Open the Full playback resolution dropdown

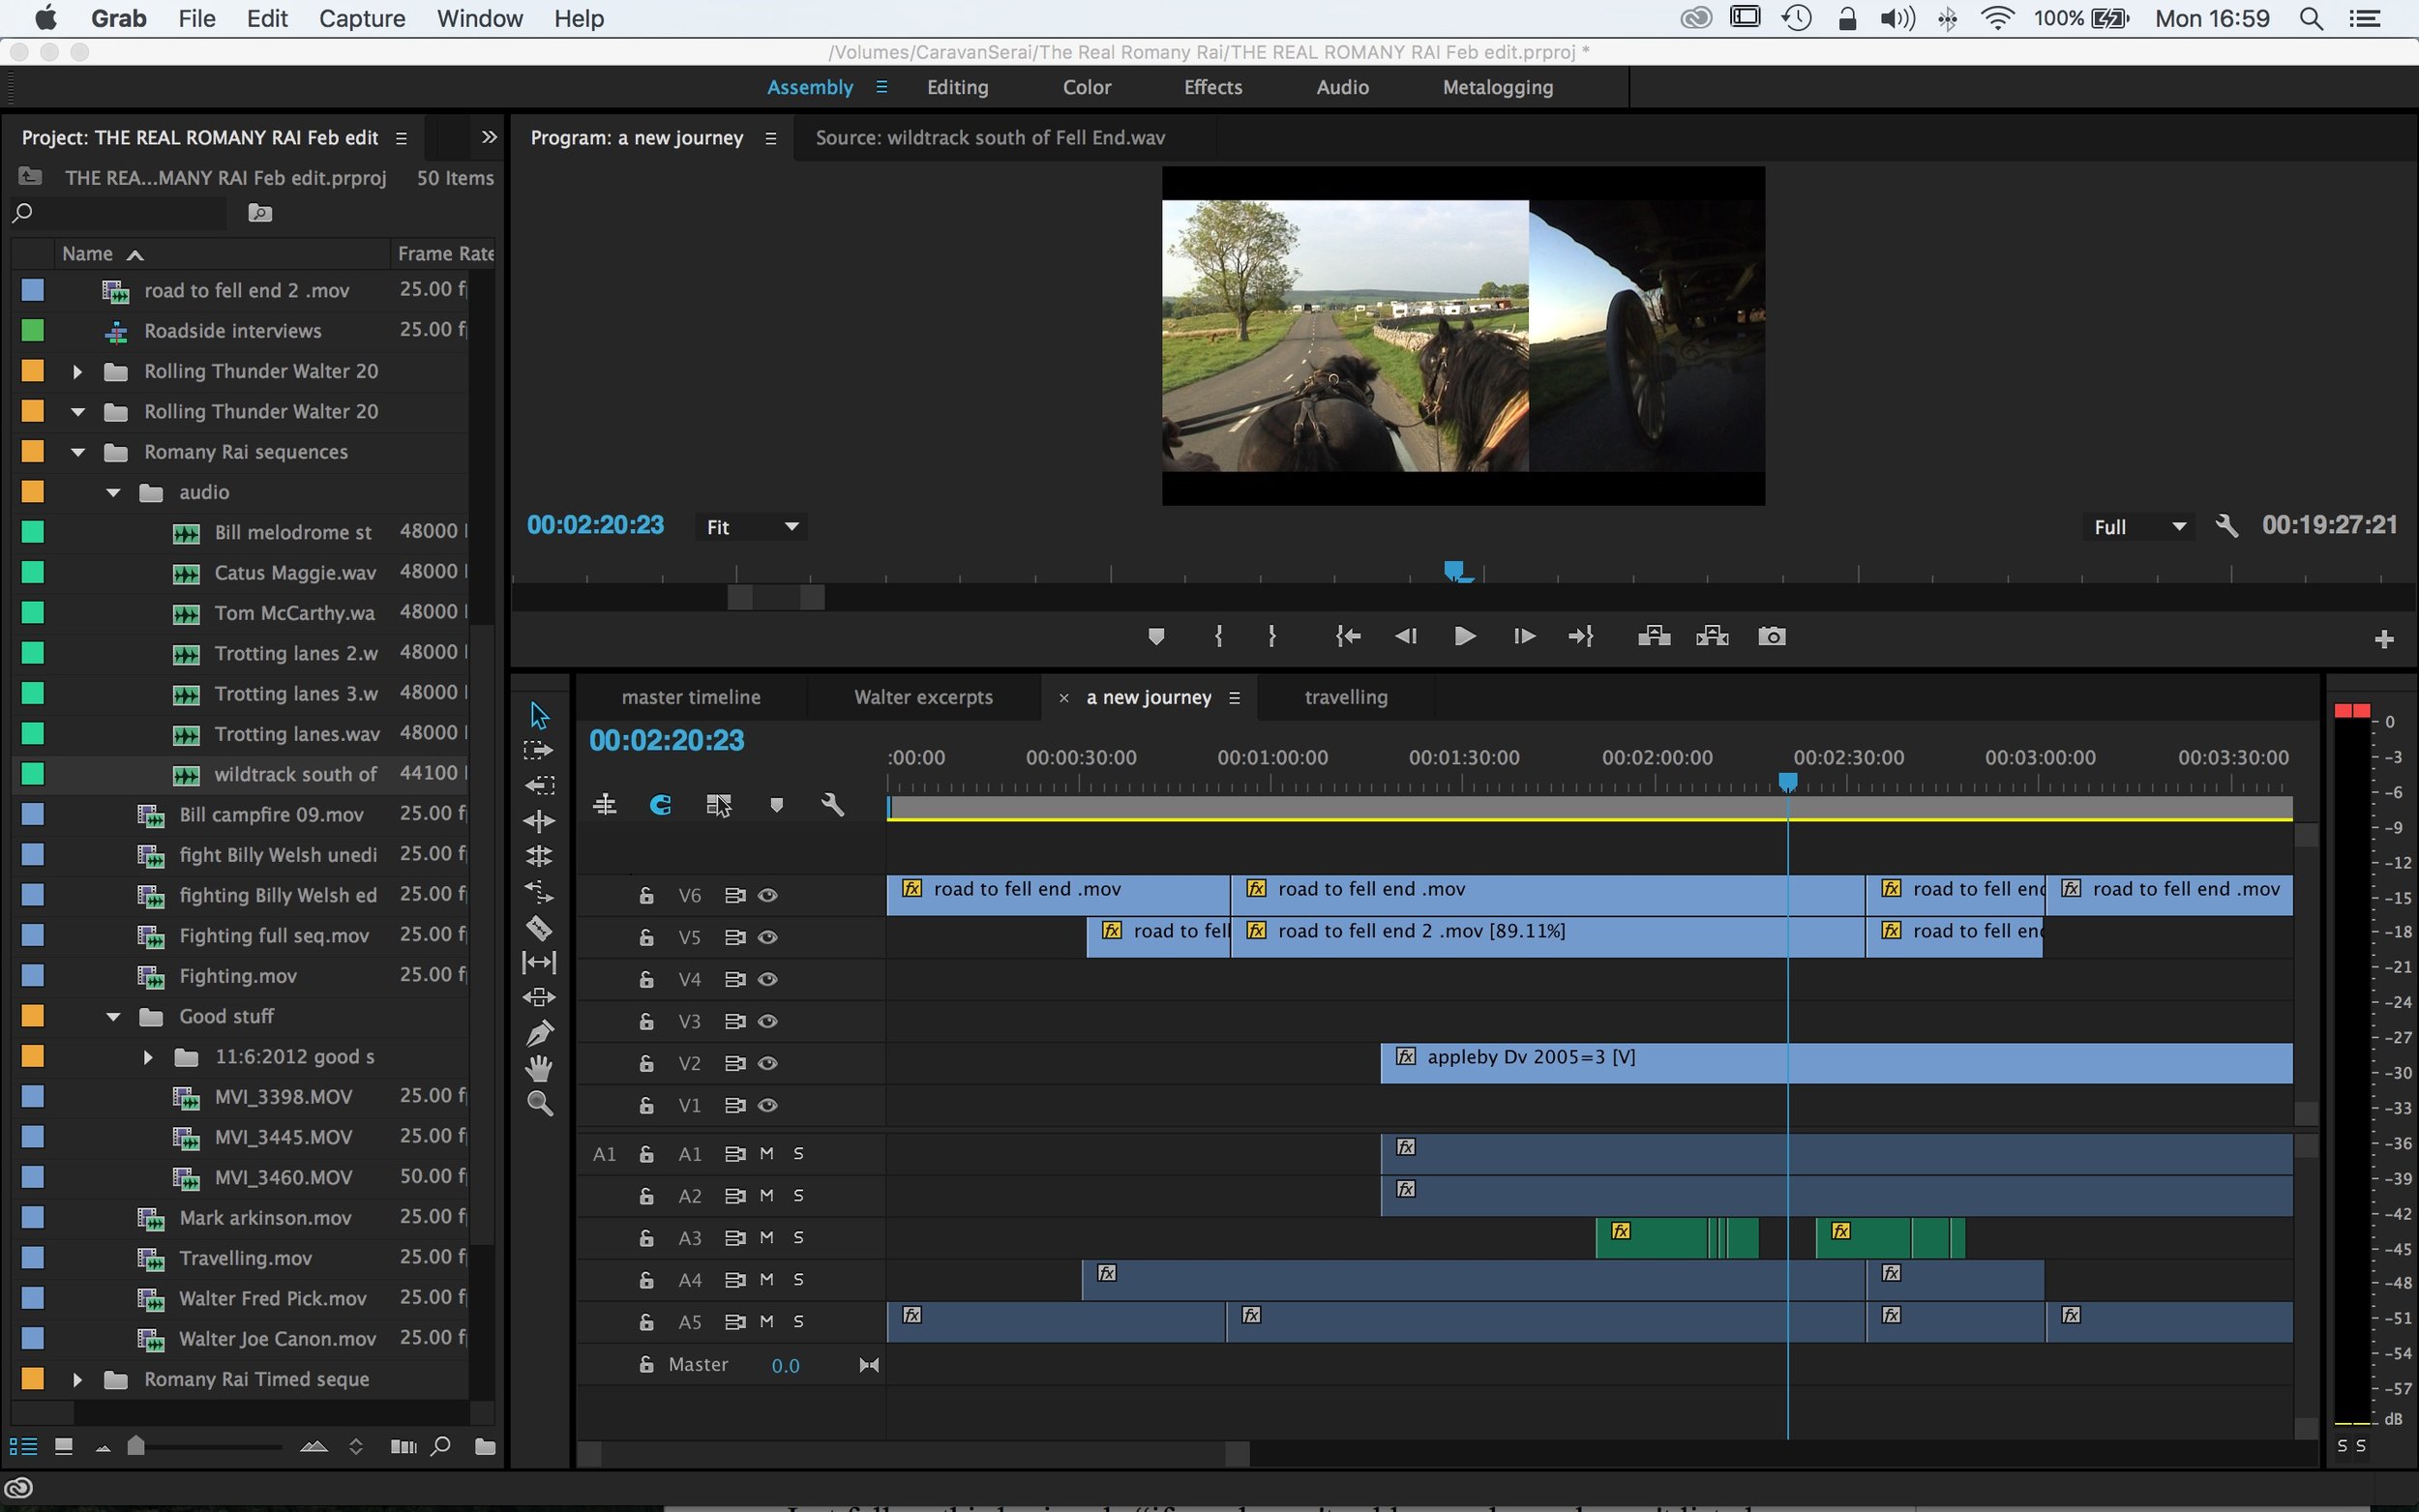2139,527
